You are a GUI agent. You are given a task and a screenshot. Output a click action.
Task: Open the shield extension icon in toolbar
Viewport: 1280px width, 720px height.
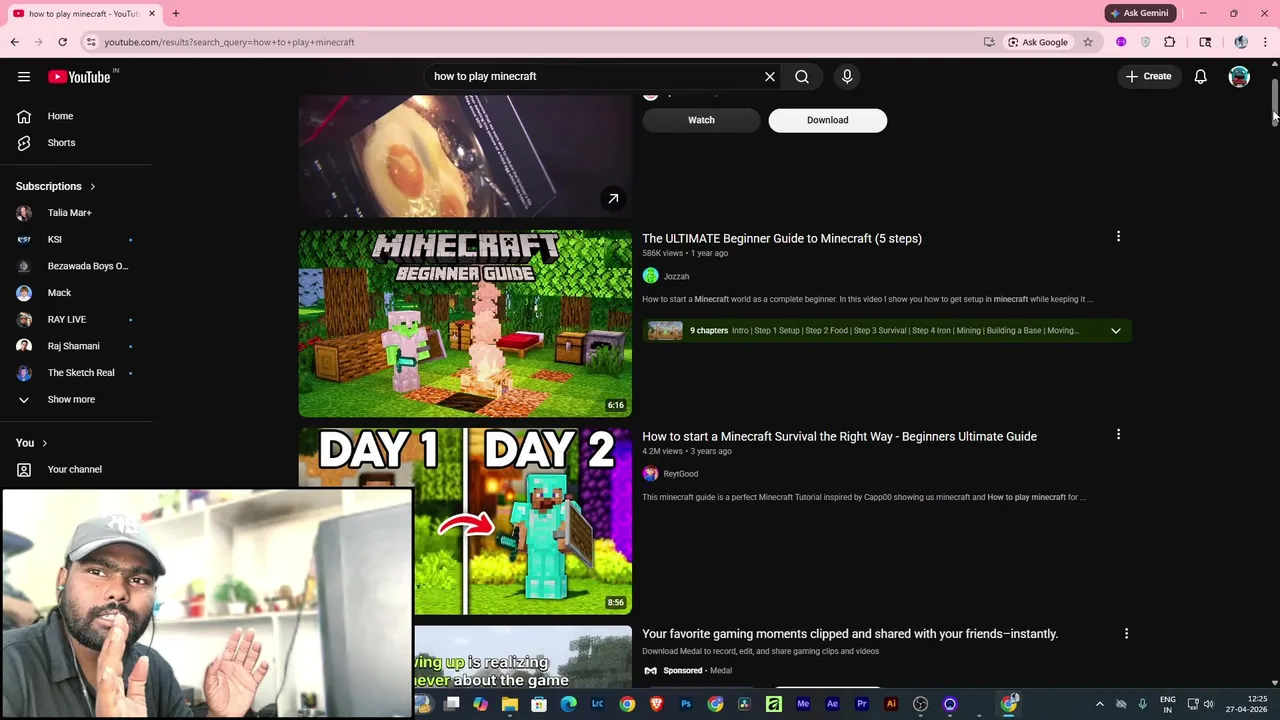(x=1145, y=42)
